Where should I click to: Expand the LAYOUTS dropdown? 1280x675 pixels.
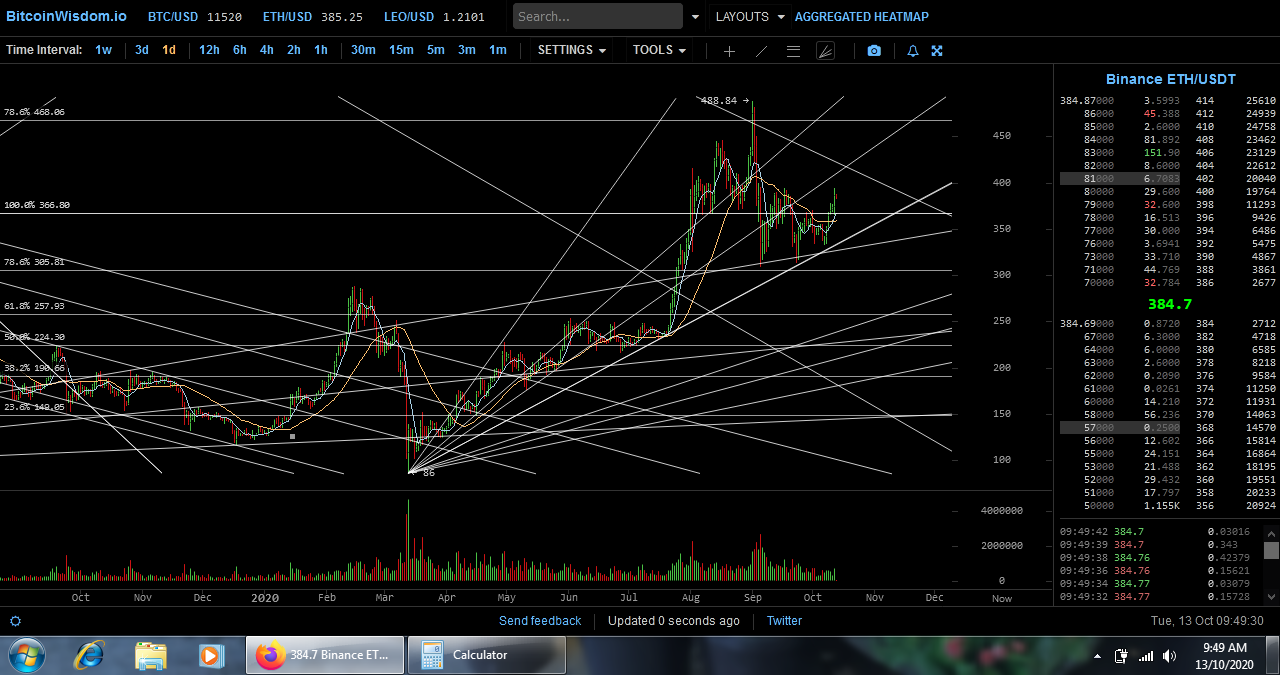tap(750, 17)
